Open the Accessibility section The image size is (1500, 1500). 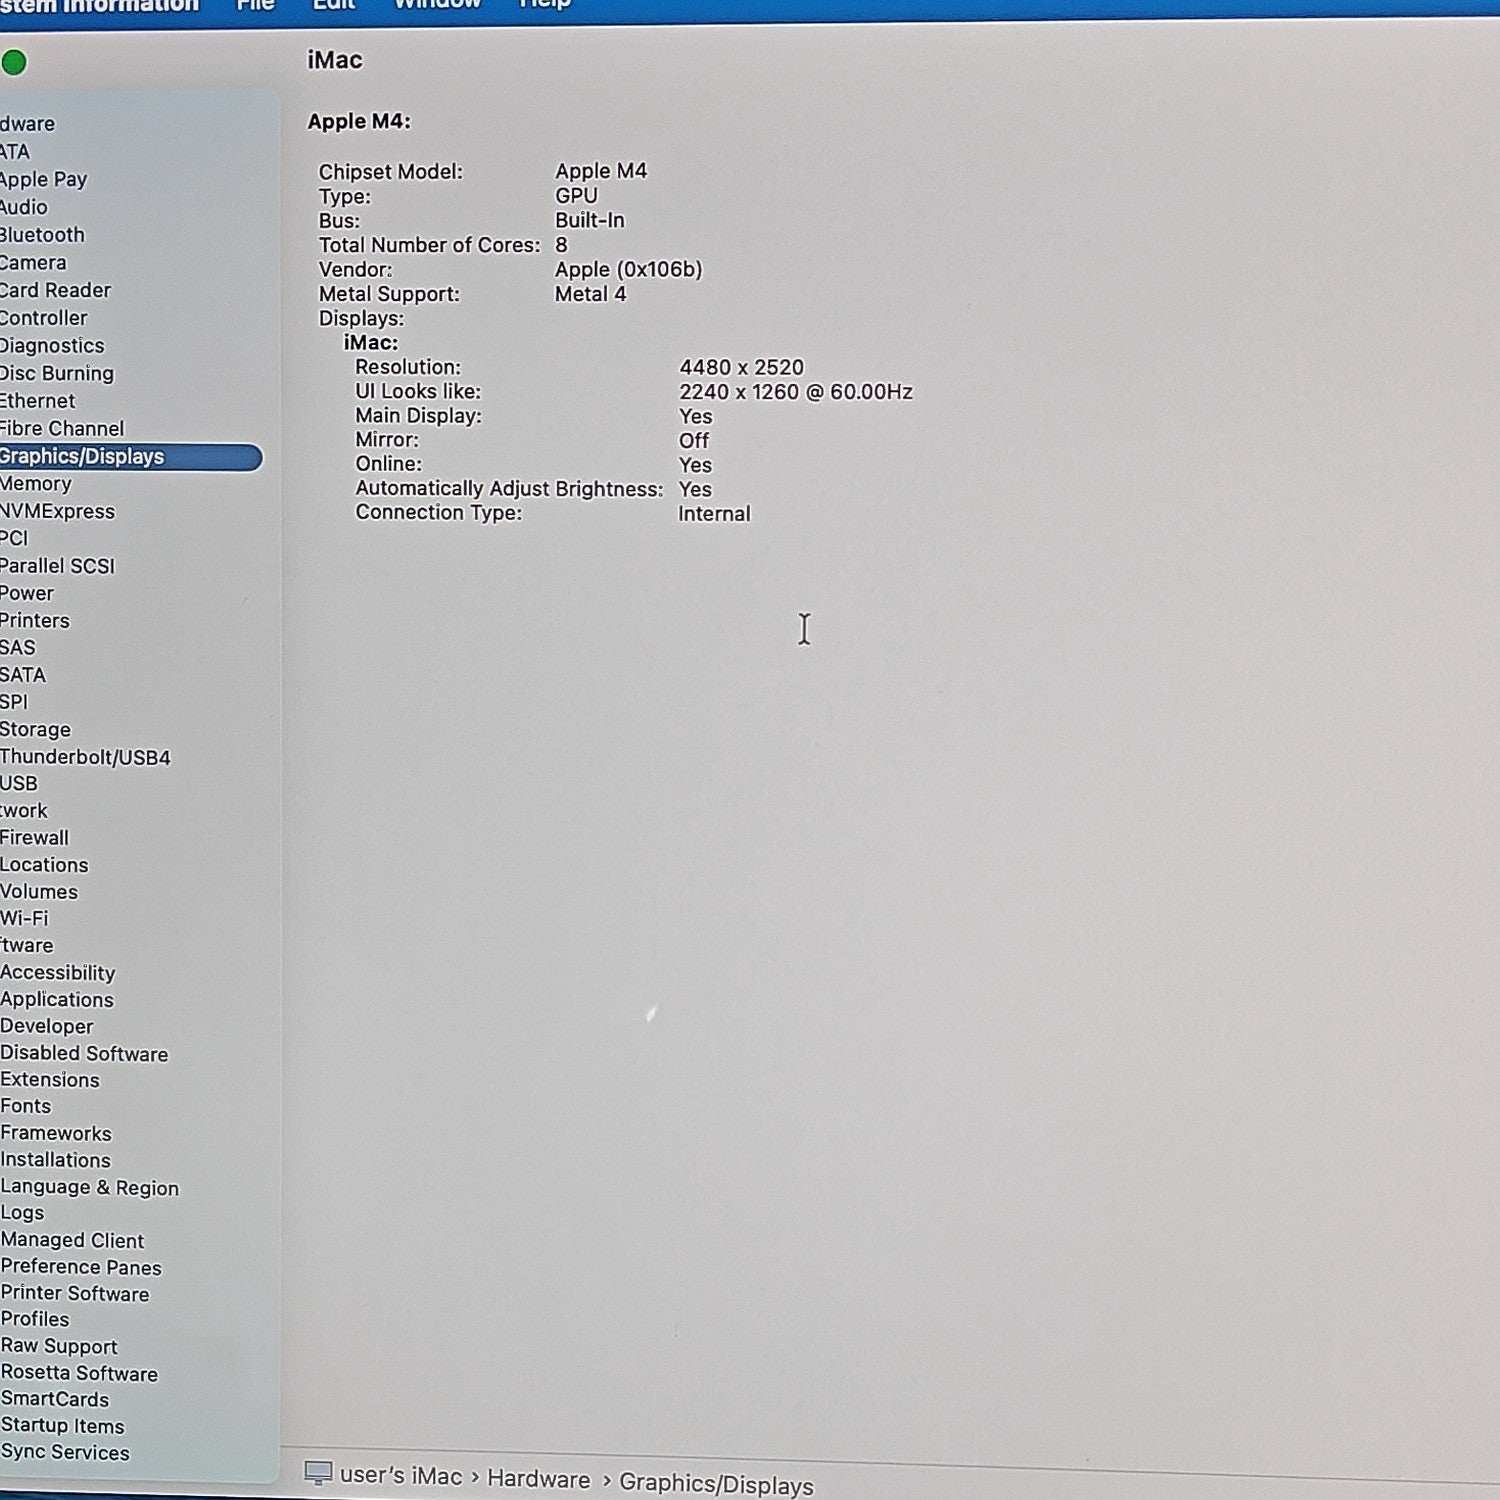pos(58,973)
